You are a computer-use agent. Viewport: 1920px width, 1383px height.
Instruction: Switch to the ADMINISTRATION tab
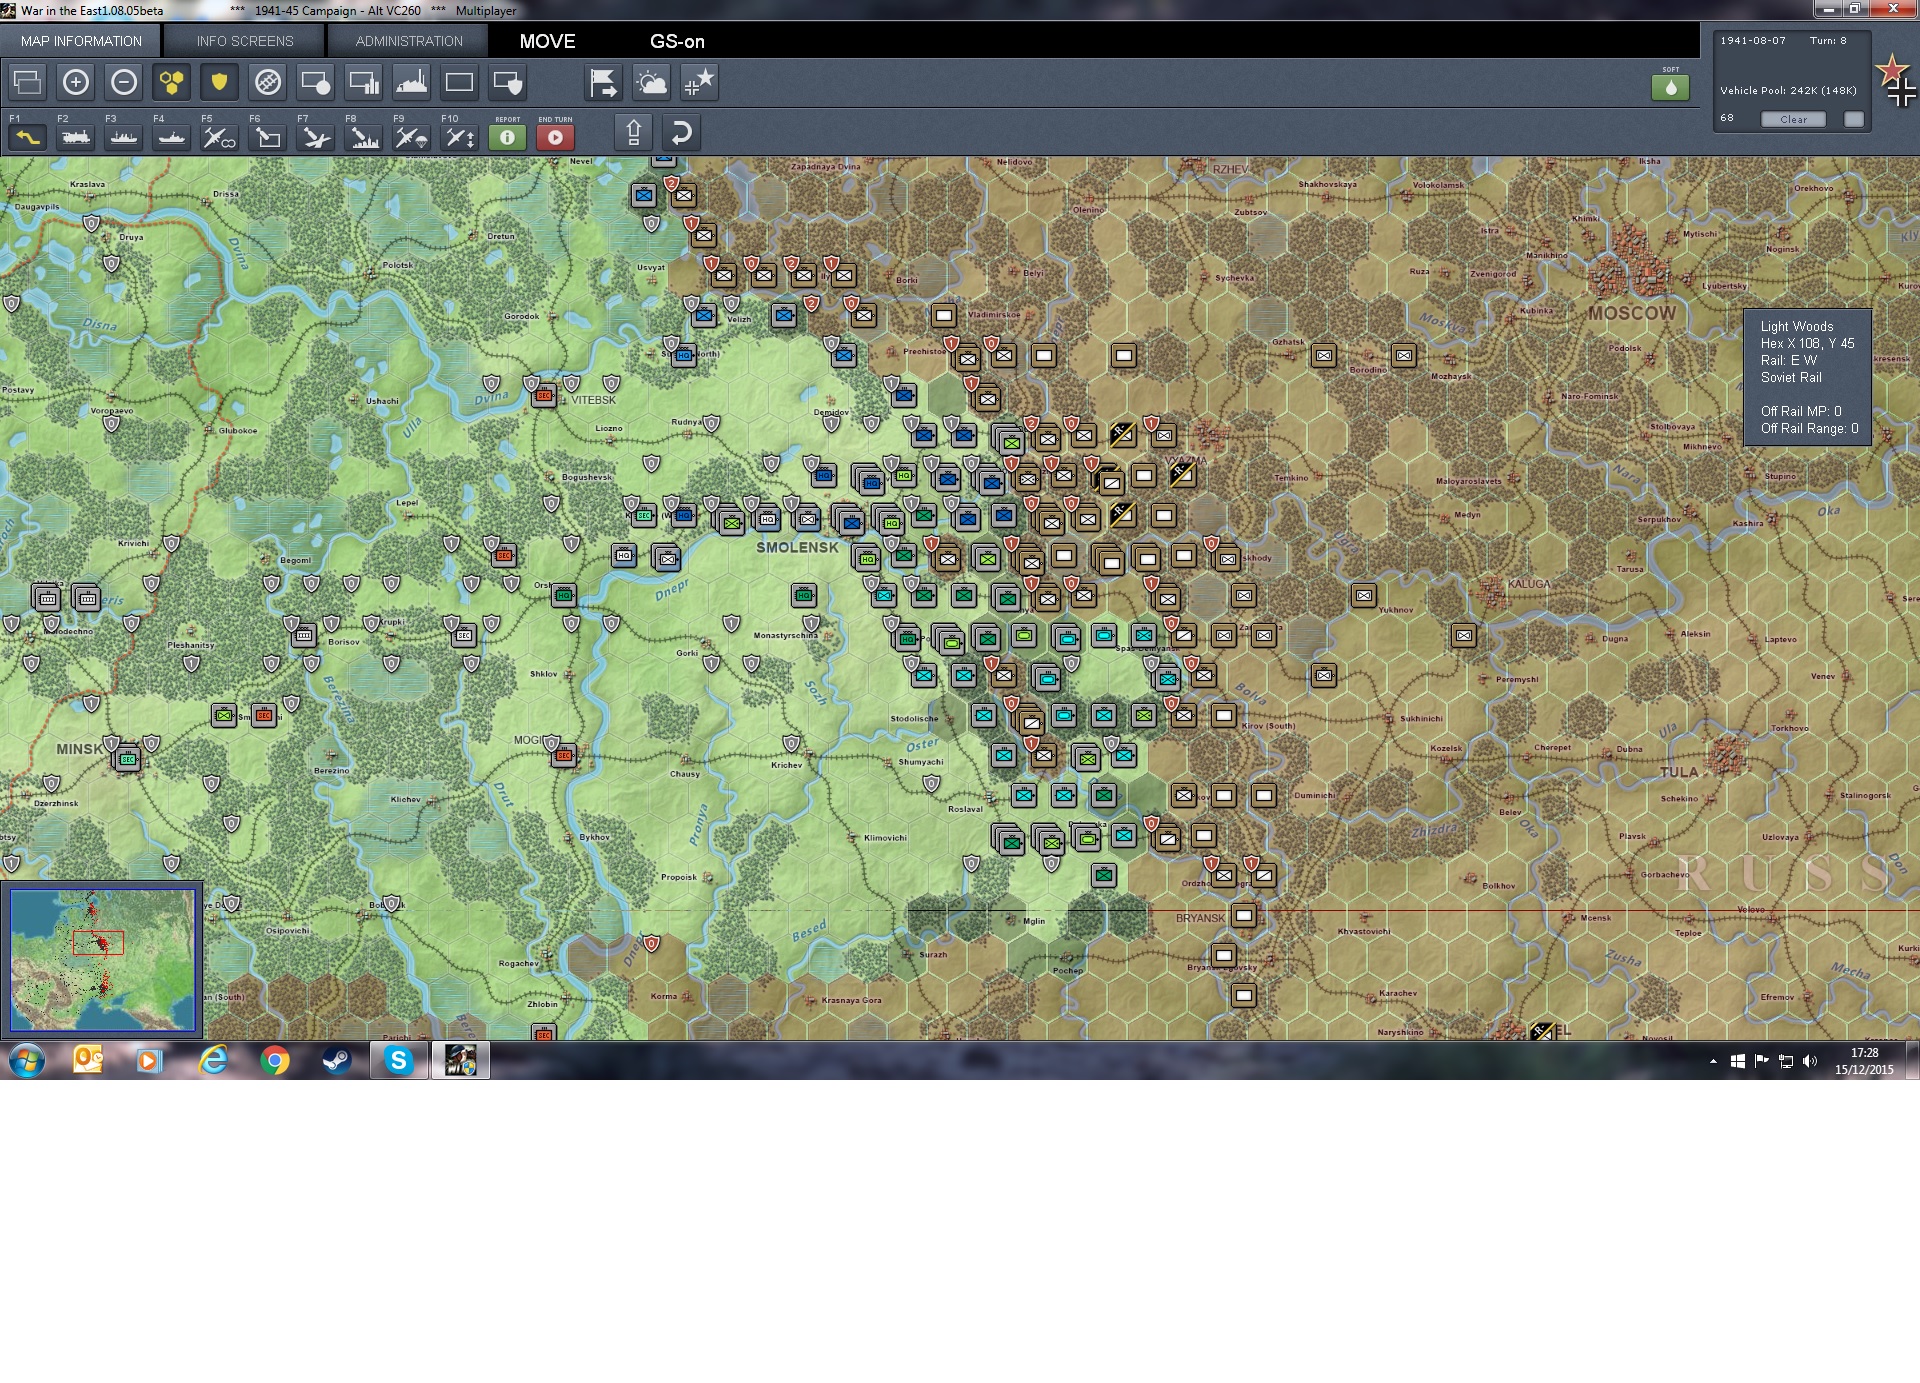tap(409, 41)
